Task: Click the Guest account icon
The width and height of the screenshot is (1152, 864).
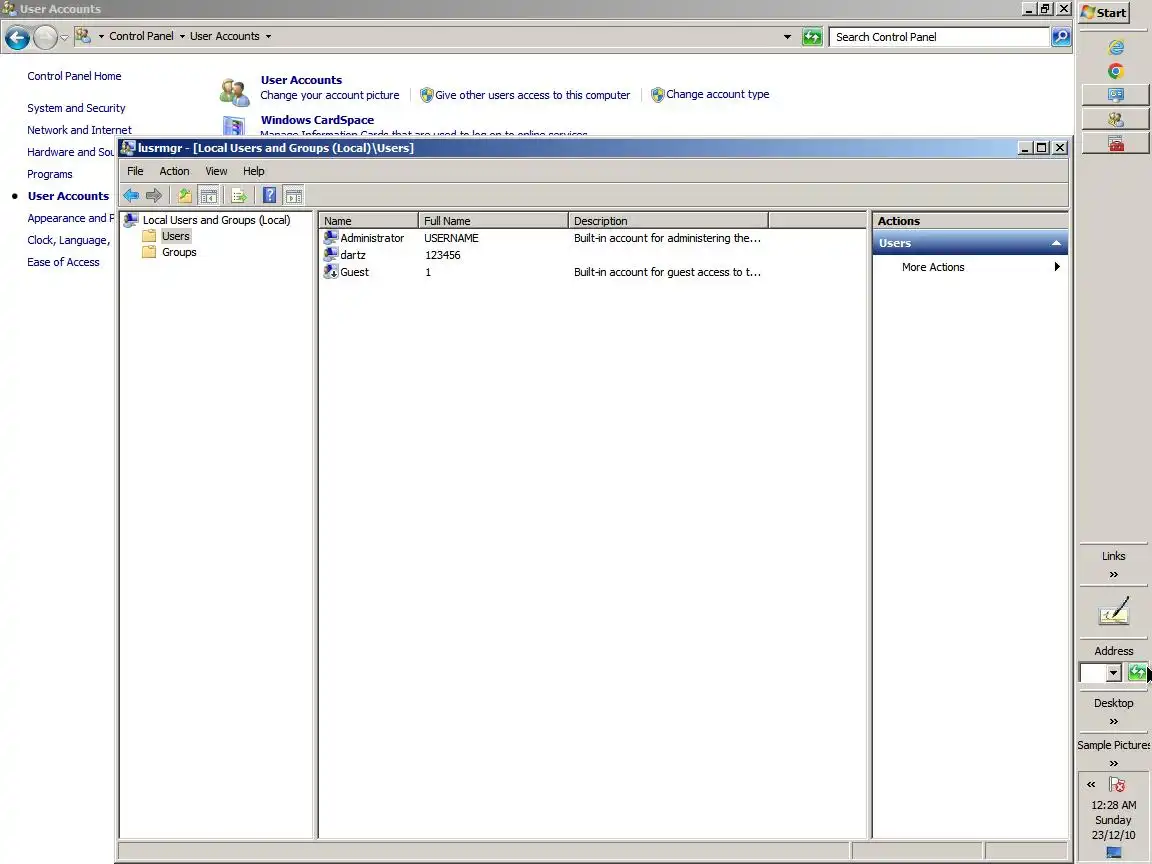Action: 331,272
